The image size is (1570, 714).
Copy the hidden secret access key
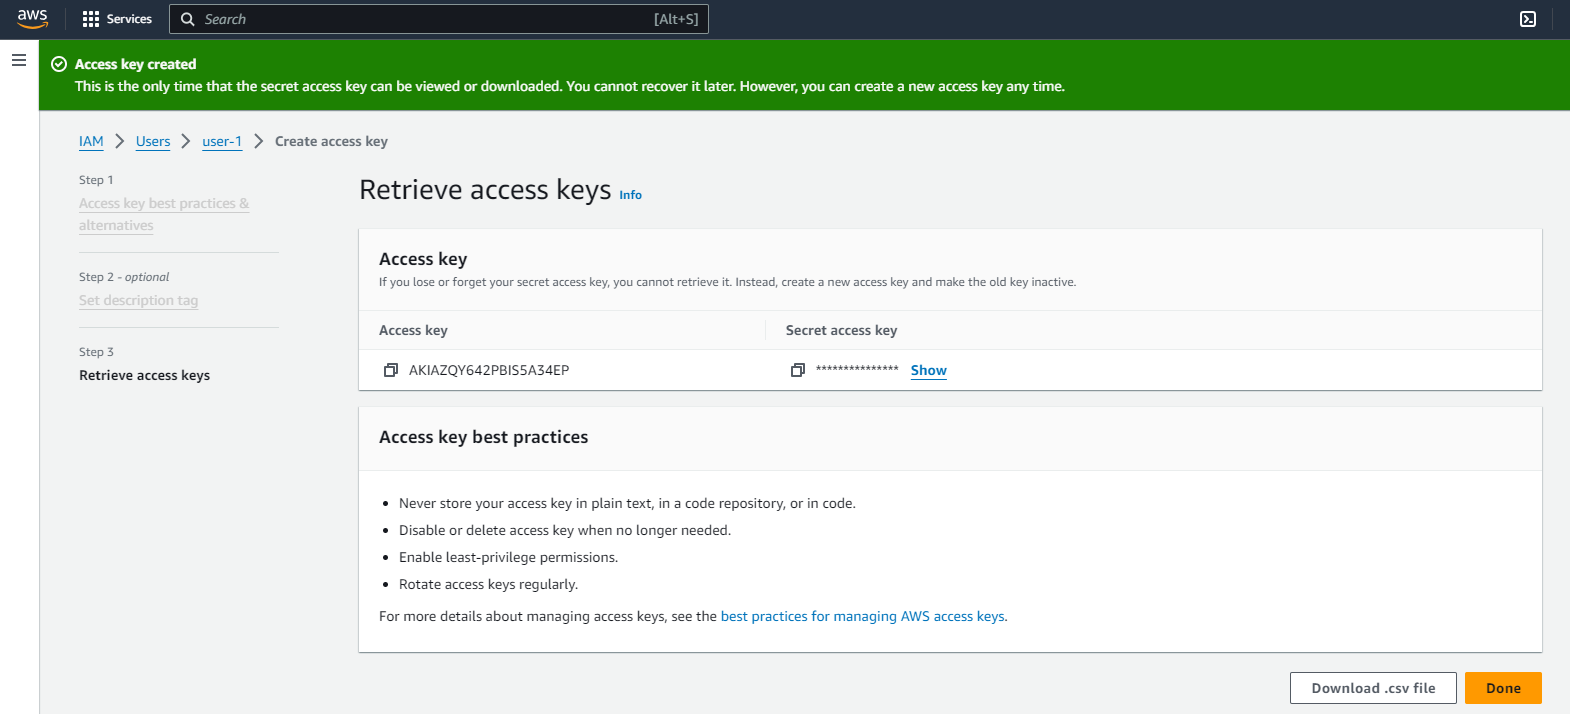(x=798, y=370)
